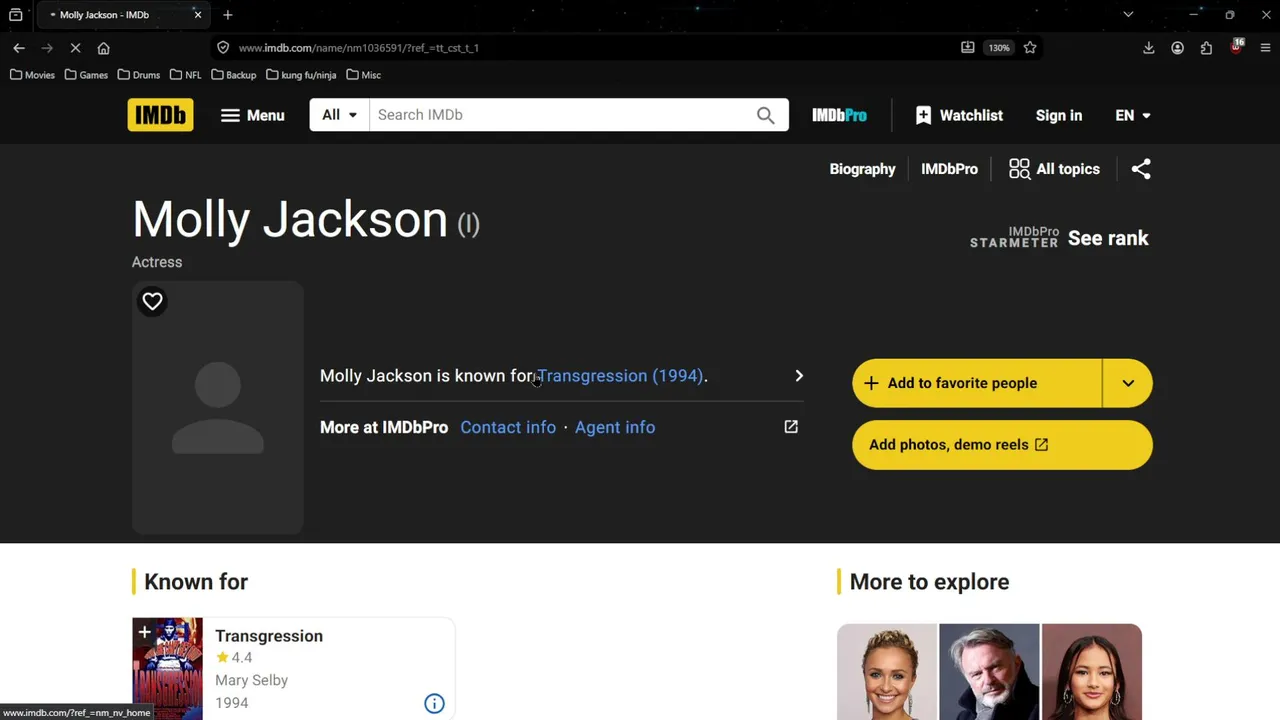Stop loading the page
Viewport: 1280px width, 720px height.
(x=75, y=48)
